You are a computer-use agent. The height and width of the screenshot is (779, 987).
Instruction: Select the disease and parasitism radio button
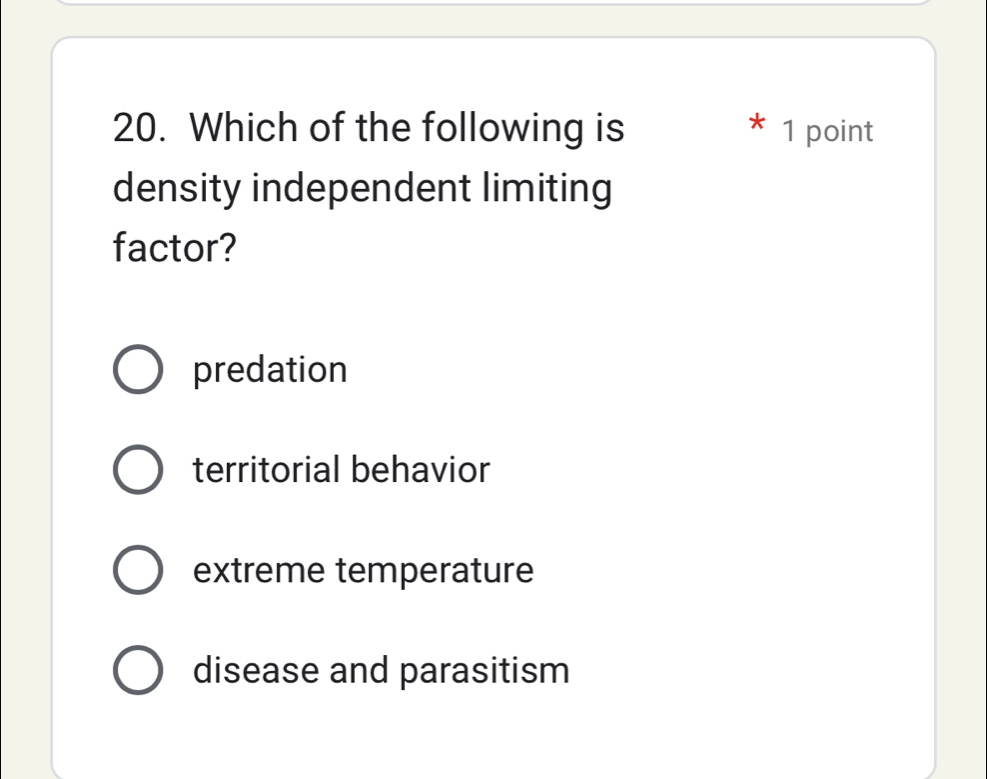coord(138,670)
